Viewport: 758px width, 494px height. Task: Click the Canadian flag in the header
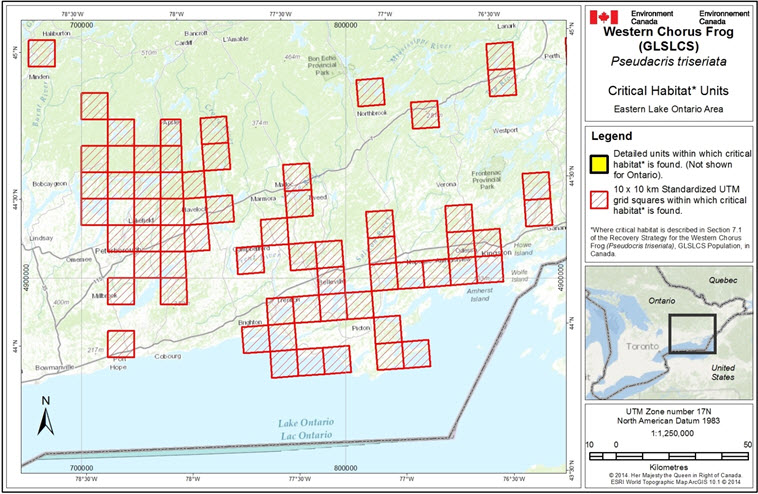[x=603, y=16]
